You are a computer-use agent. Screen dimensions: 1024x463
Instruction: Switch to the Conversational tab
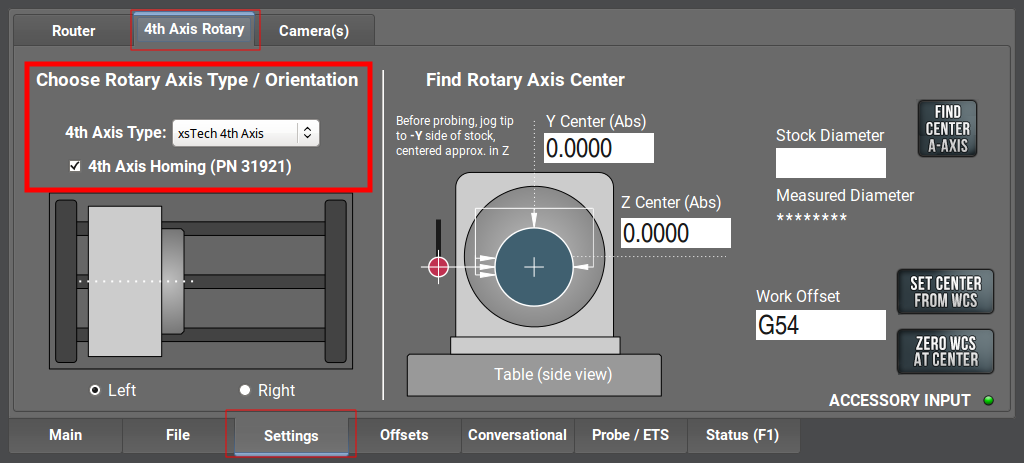tap(517, 435)
